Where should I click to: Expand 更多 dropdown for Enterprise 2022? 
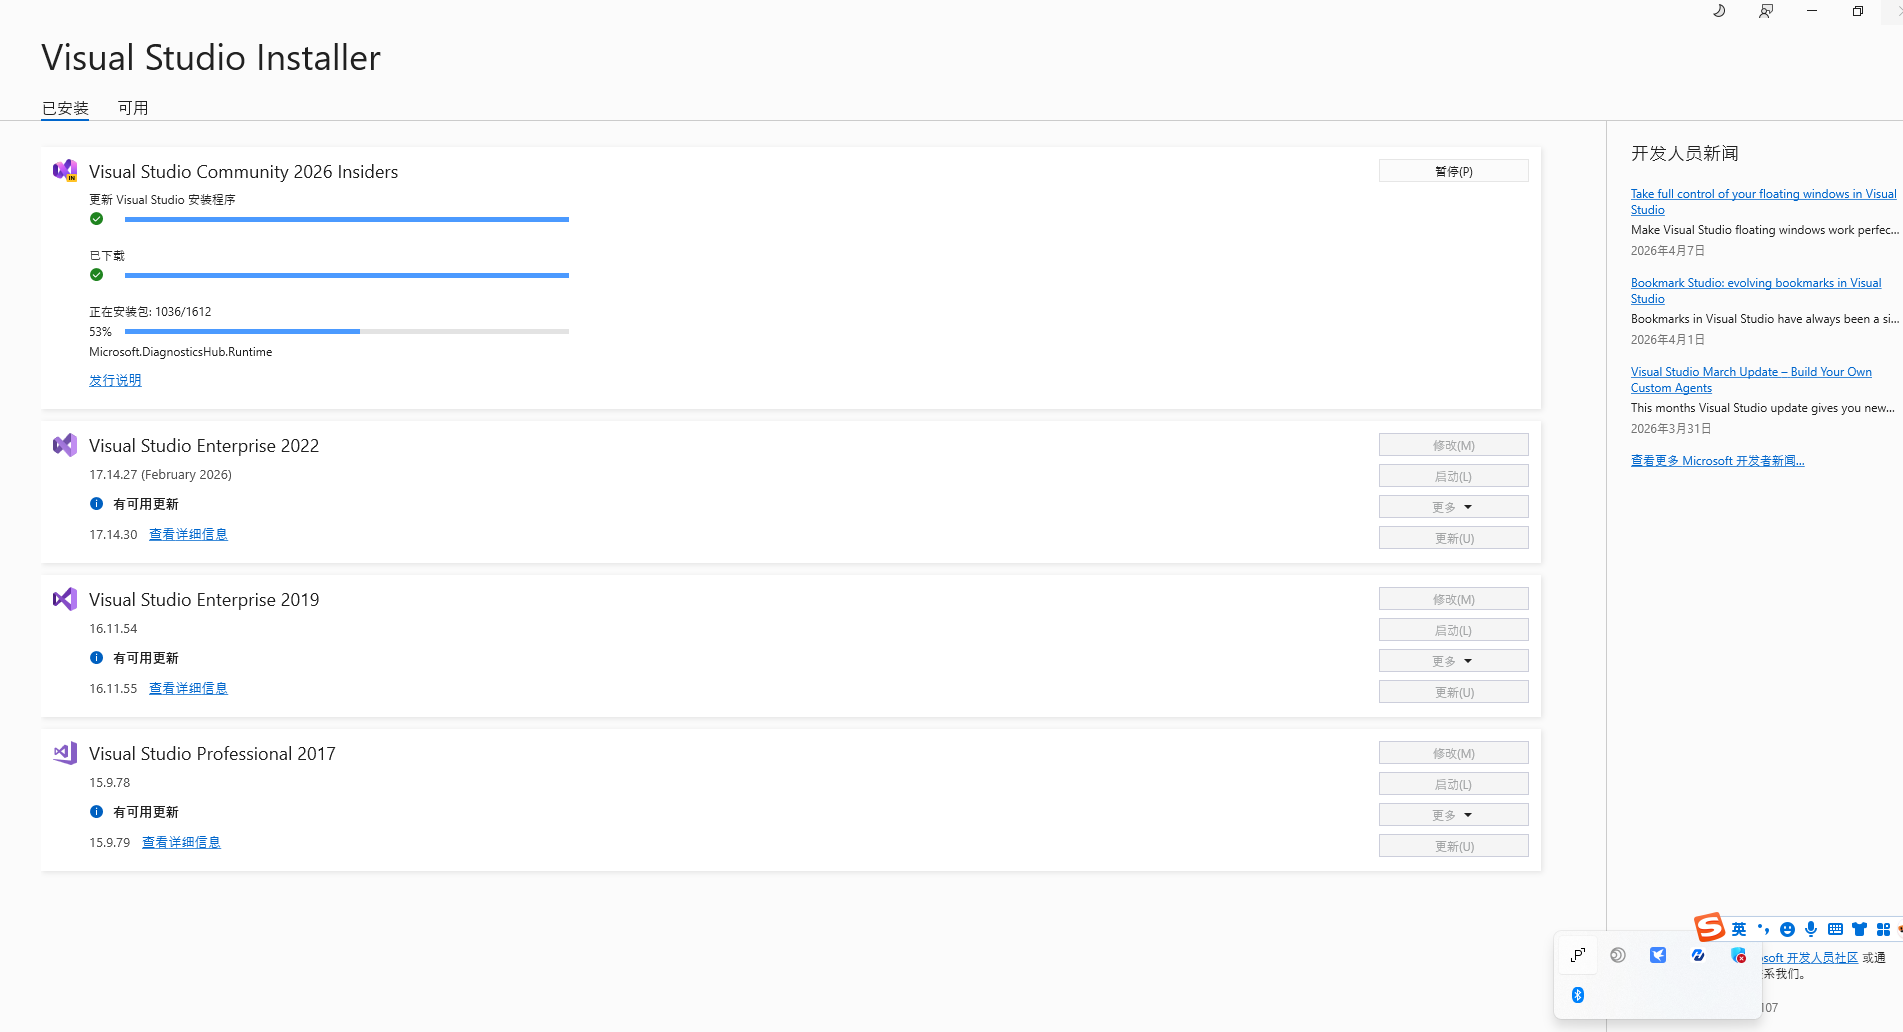(1453, 507)
